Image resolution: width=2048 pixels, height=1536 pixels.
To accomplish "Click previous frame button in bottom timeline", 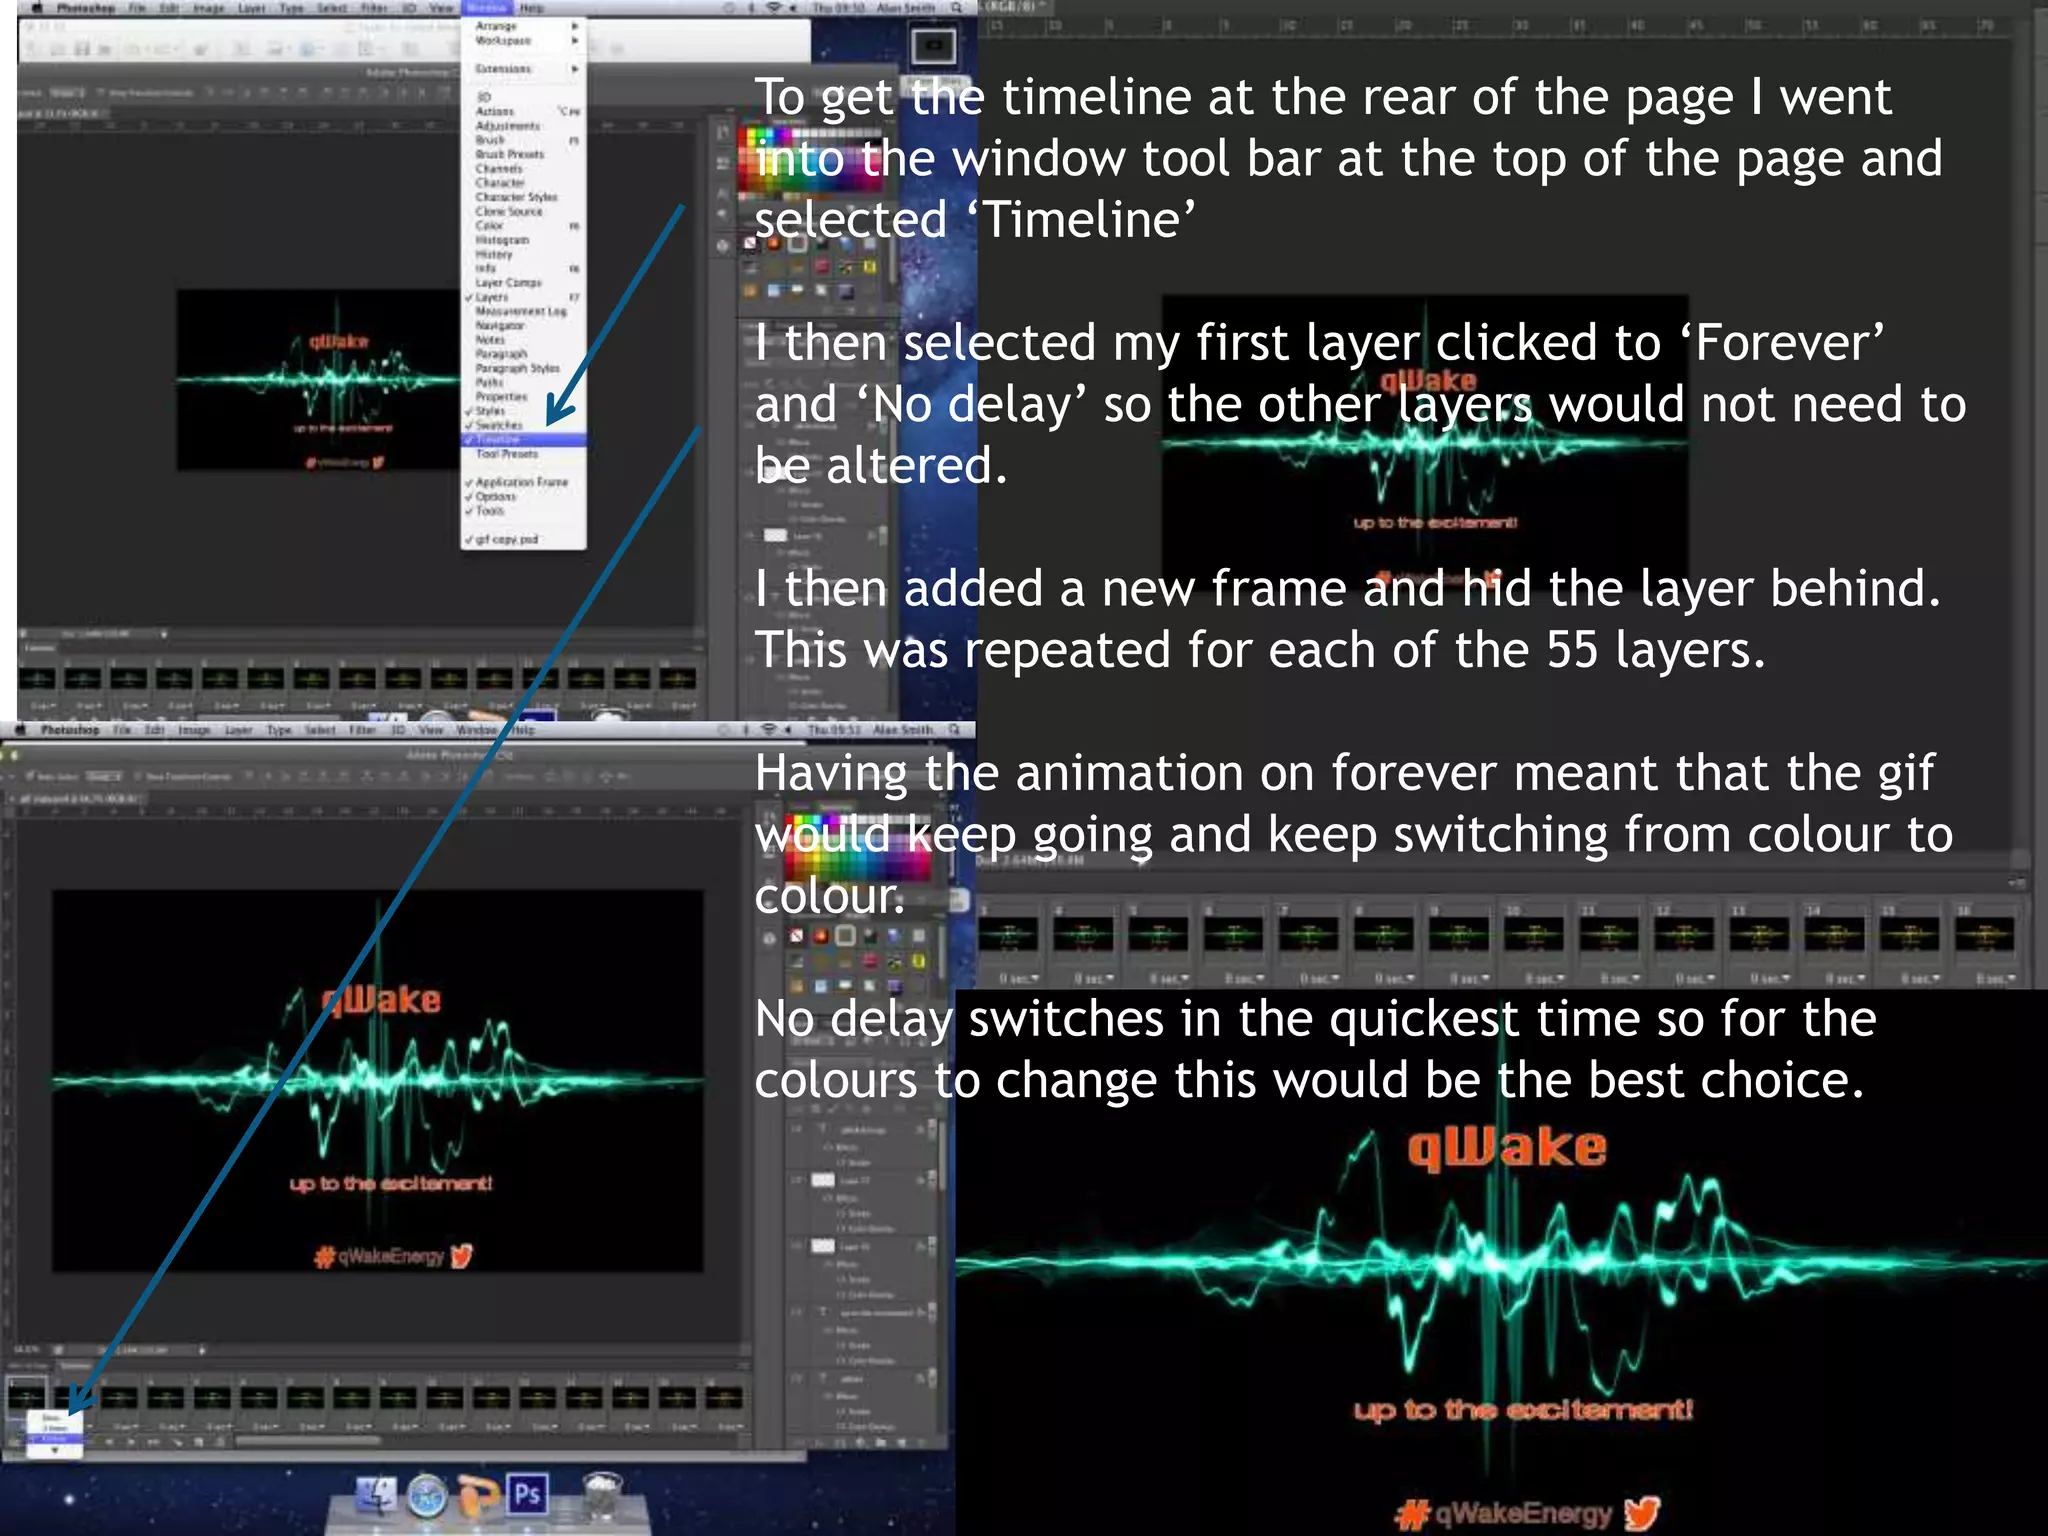I will point(111,1442).
